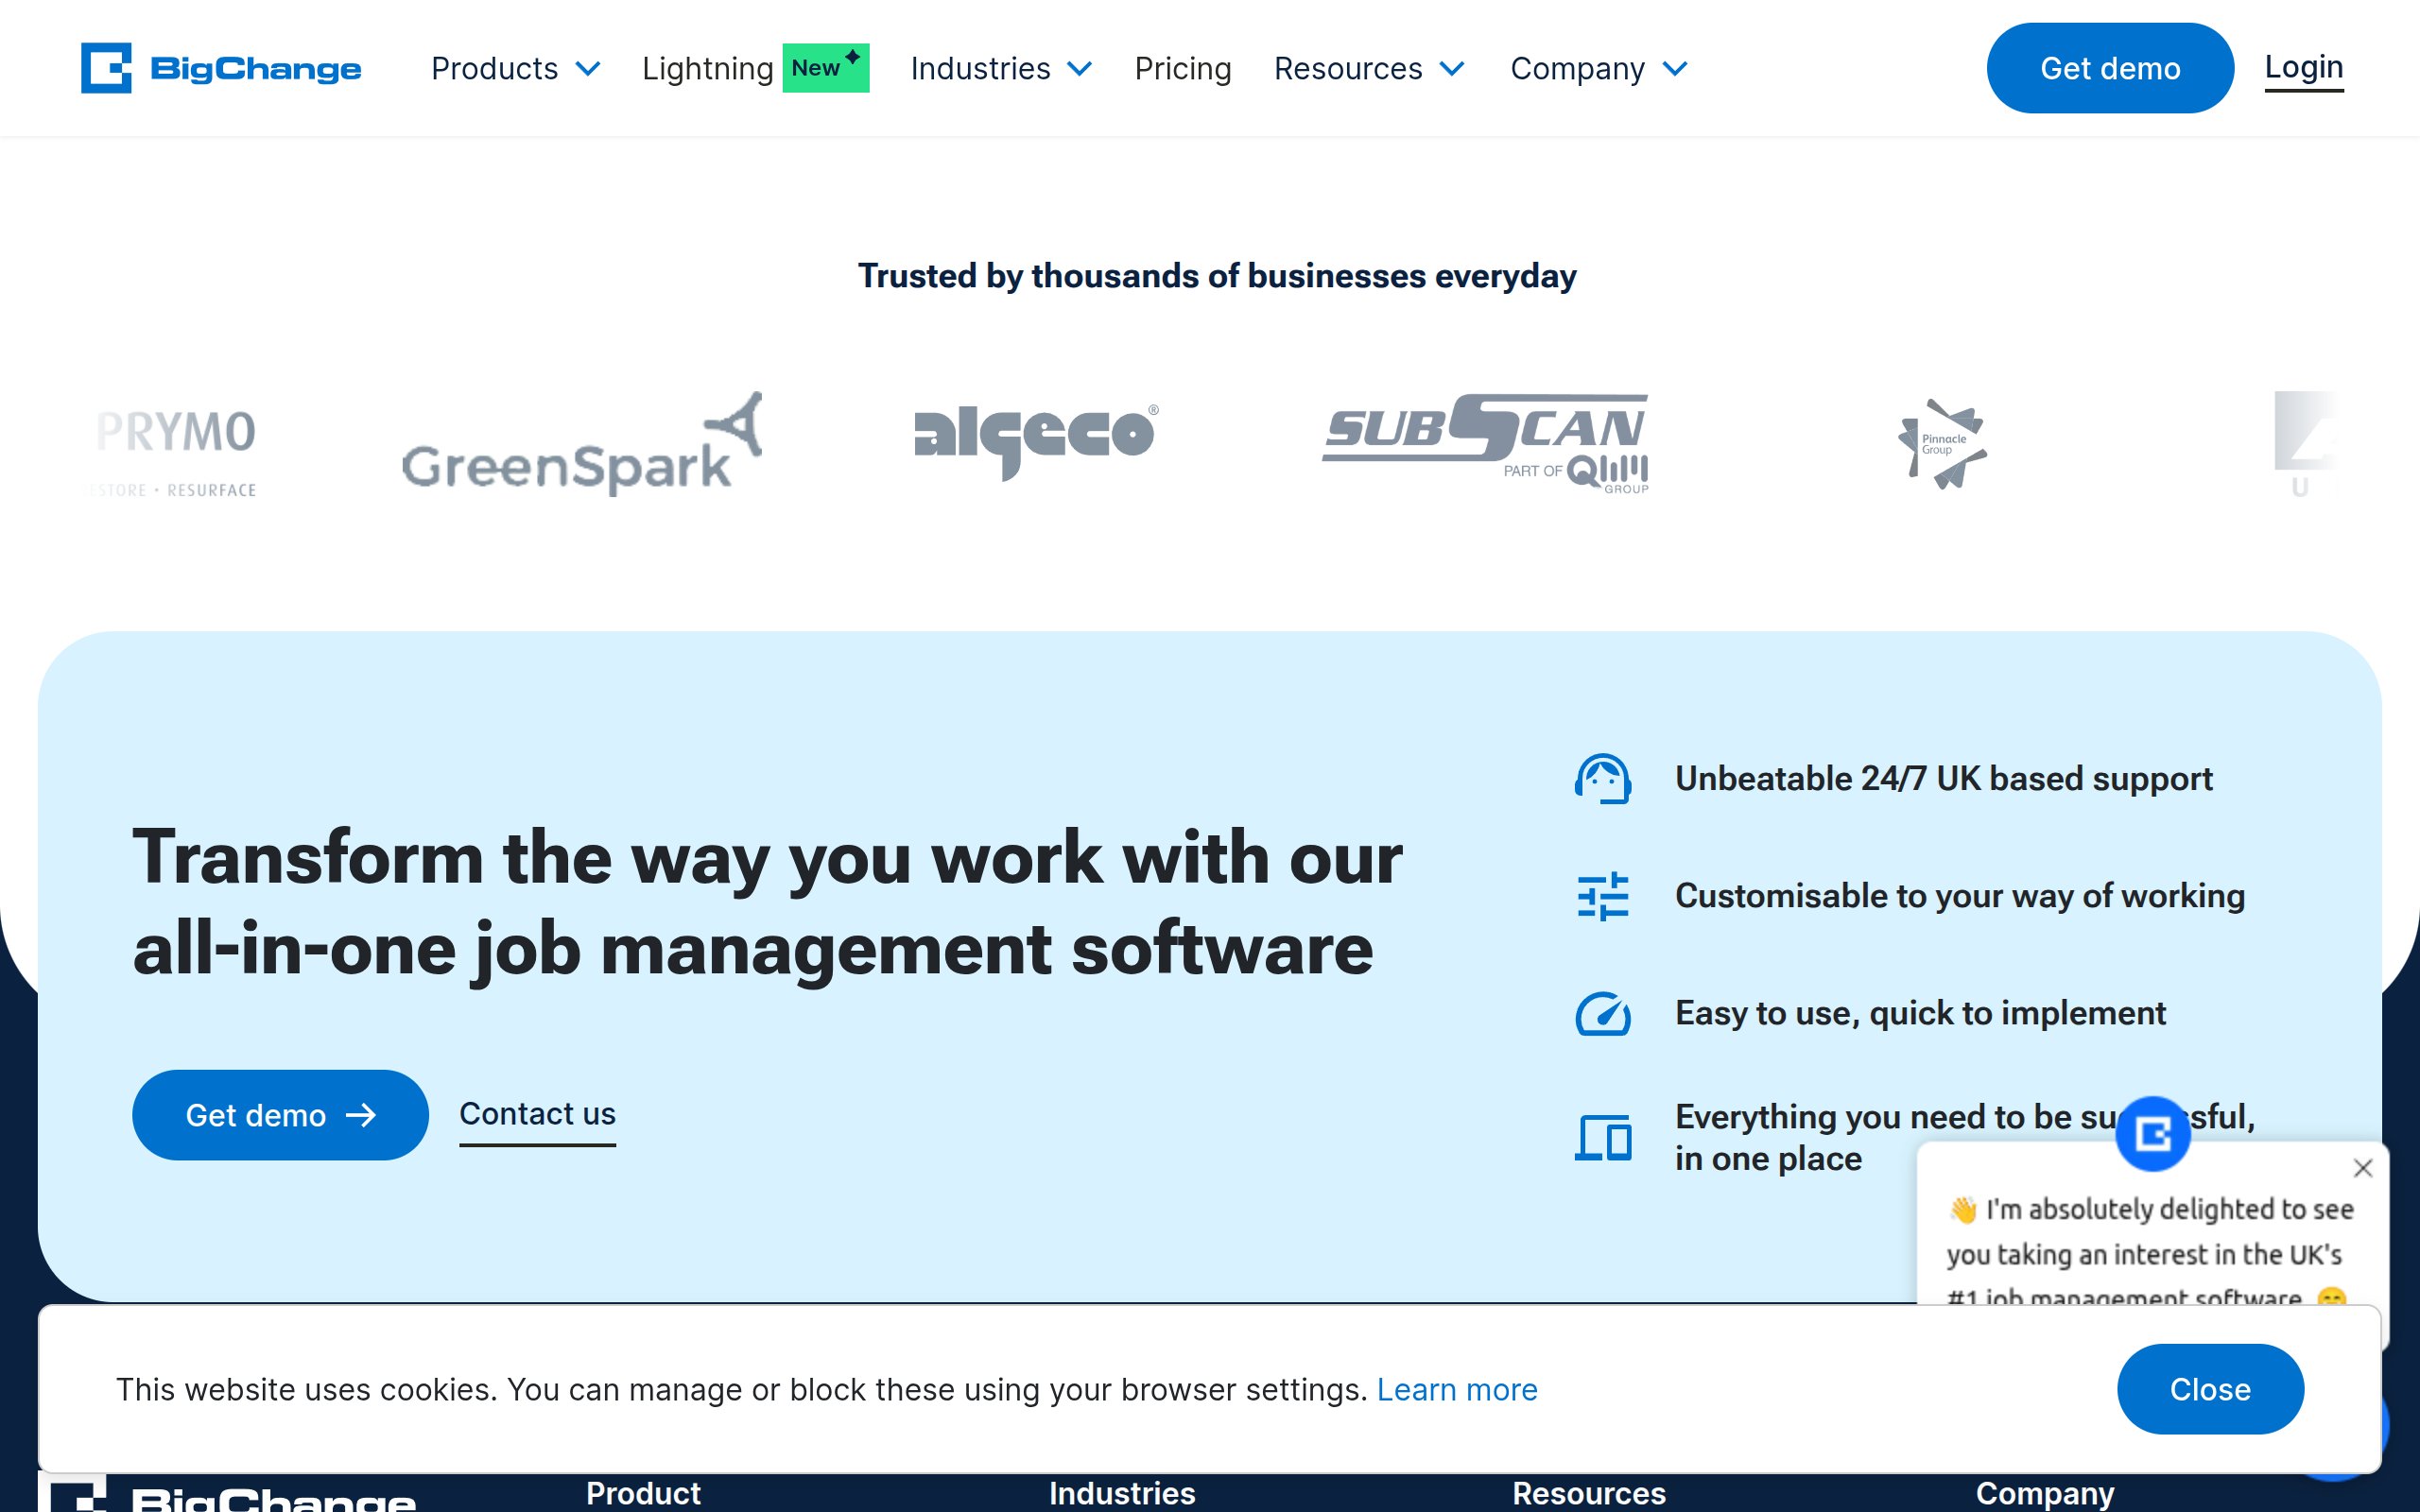
Task: Open the Learn more cookies link
Action: (x=1457, y=1389)
